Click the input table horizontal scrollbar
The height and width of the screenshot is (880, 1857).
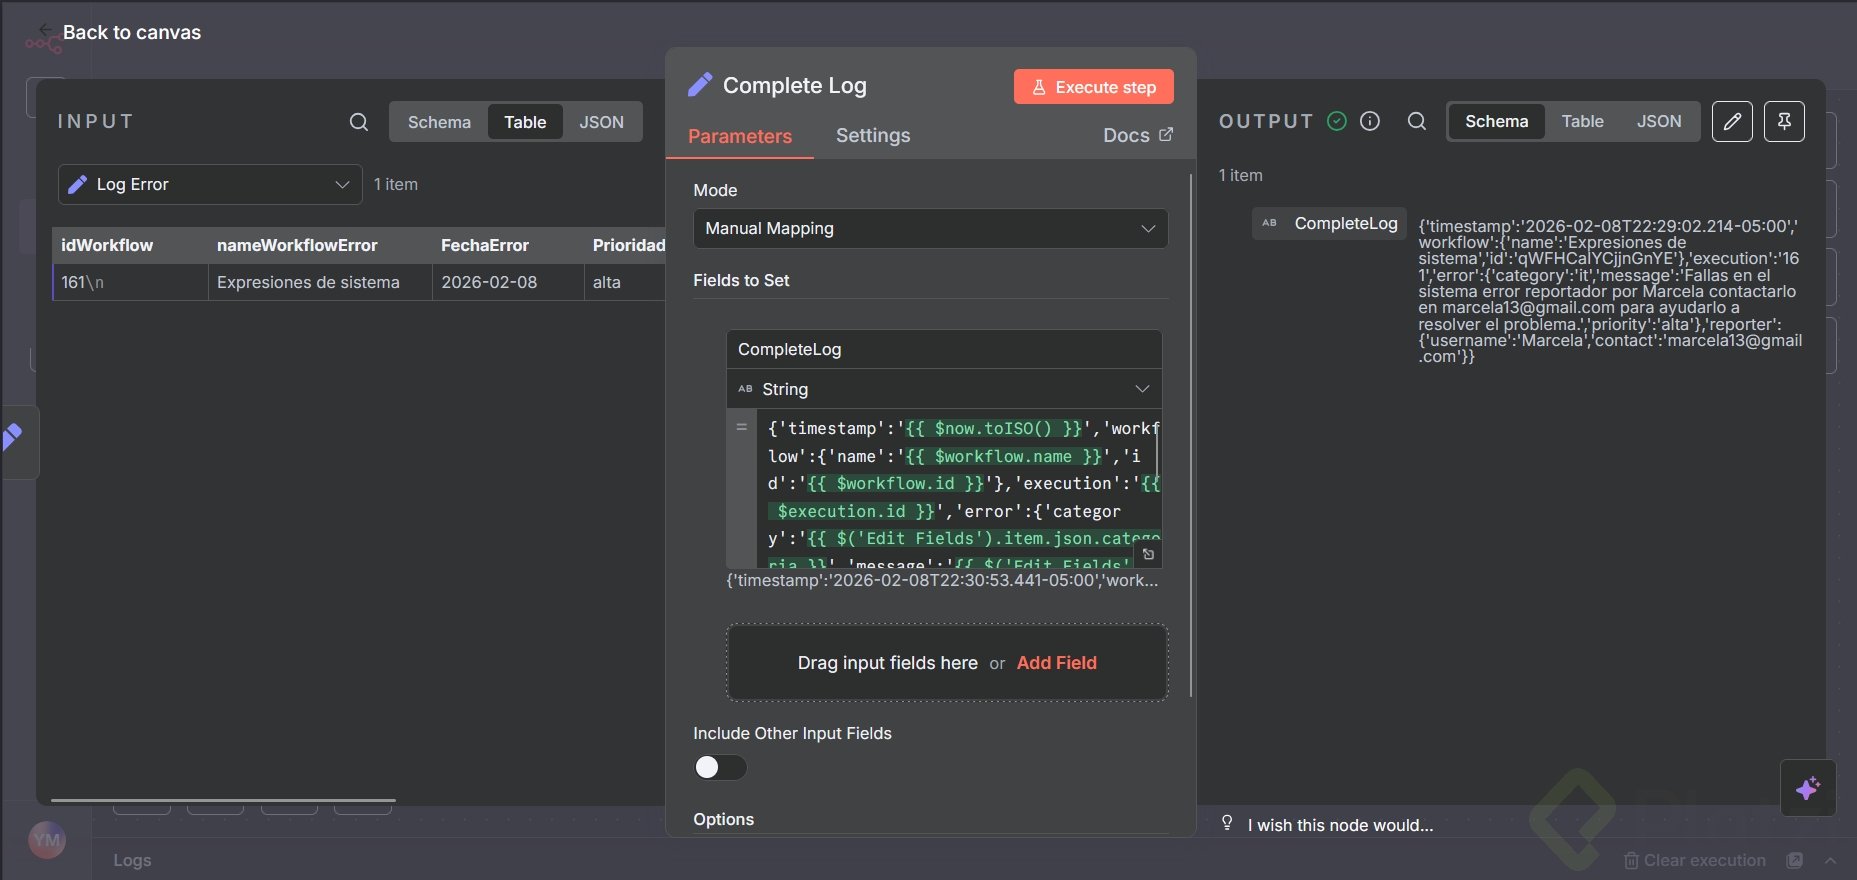click(223, 800)
